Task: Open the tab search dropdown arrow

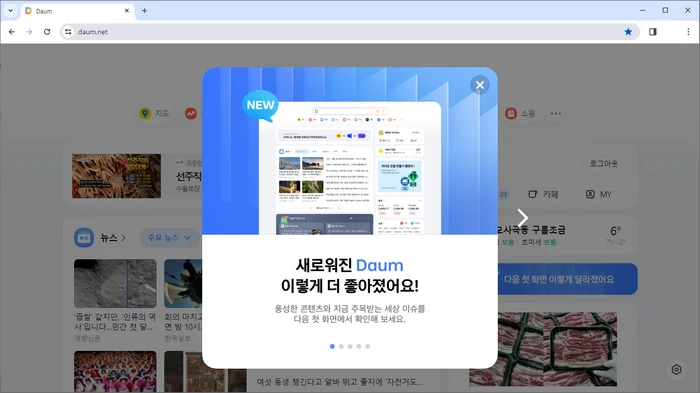Action: 10,11
